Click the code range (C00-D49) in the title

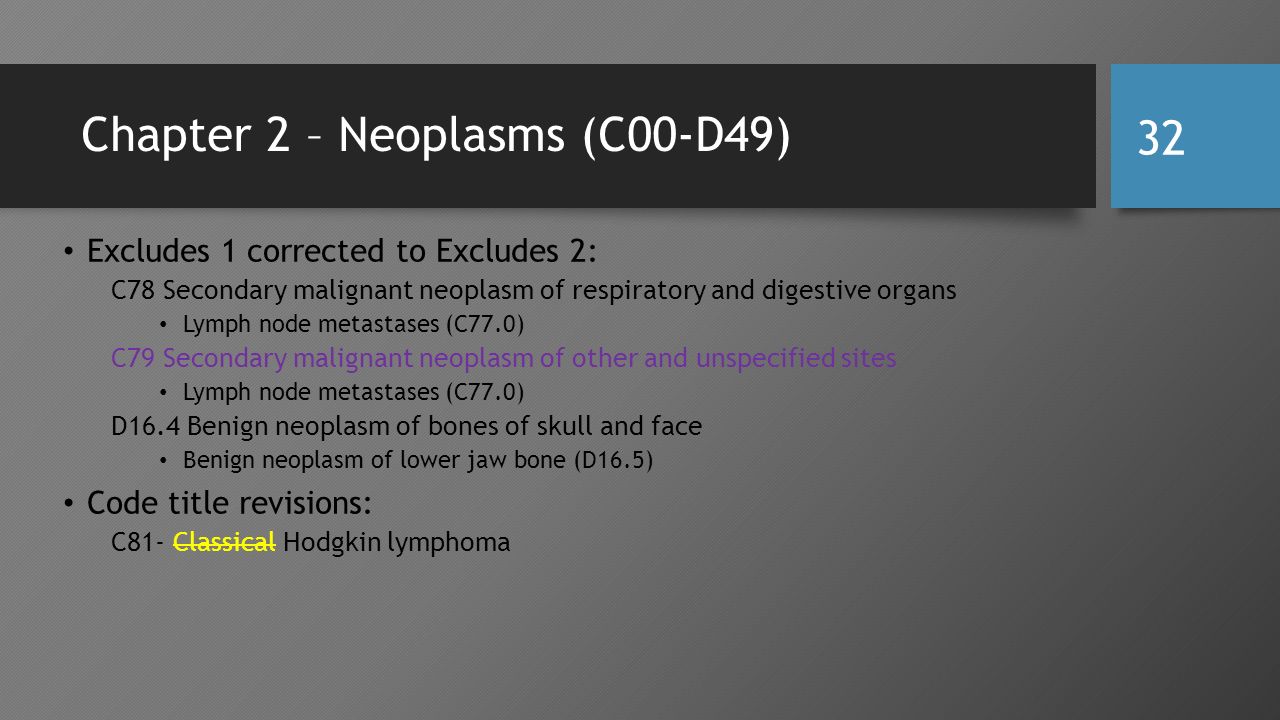click(x=687, y=136)
